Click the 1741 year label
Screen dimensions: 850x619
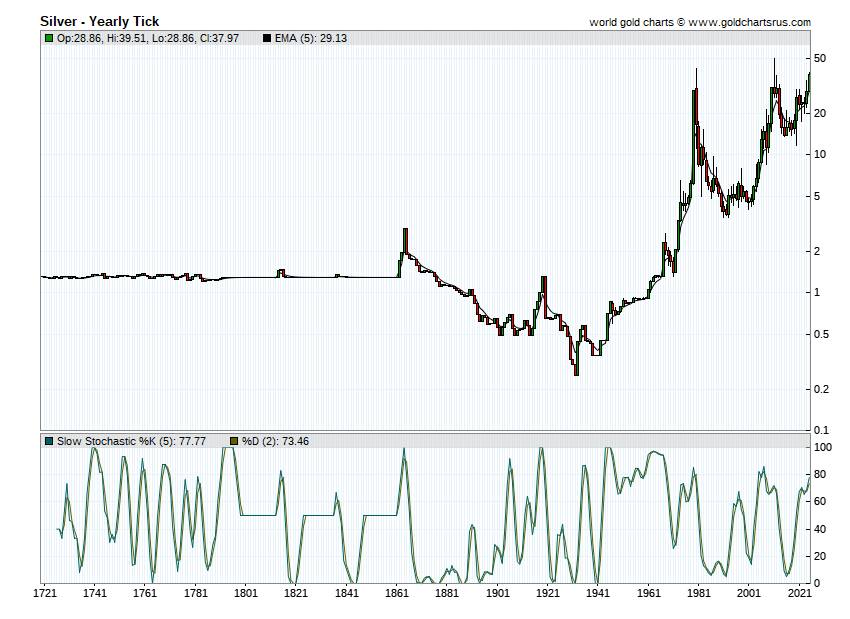pos(95,593)
